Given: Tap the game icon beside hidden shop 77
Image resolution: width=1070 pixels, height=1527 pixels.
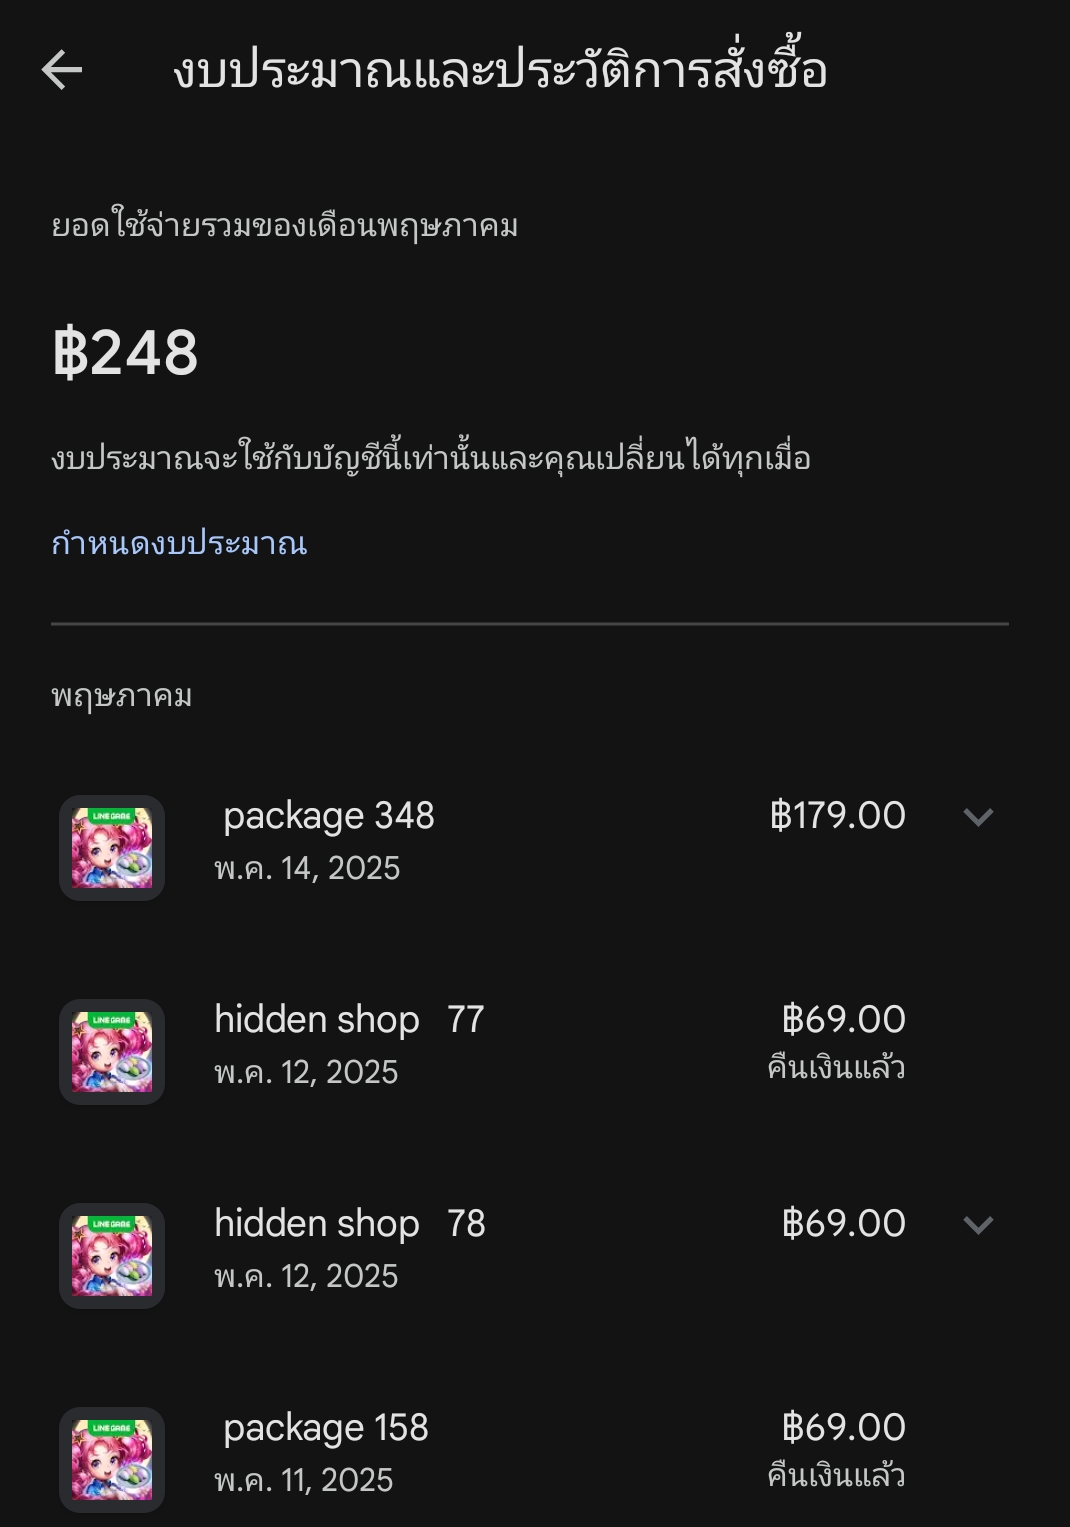Looking at the screenshot, I should coord(112,1052).
